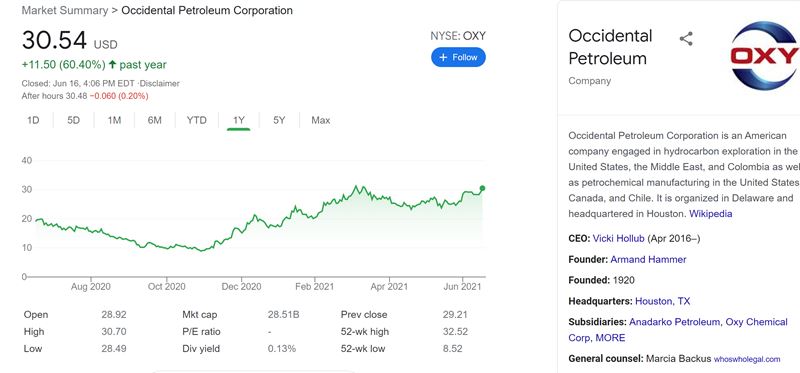Open the whoswholegal.com source link
This screenshot has width=800, height=373.
pyautogui.click(x=747, y=359)
